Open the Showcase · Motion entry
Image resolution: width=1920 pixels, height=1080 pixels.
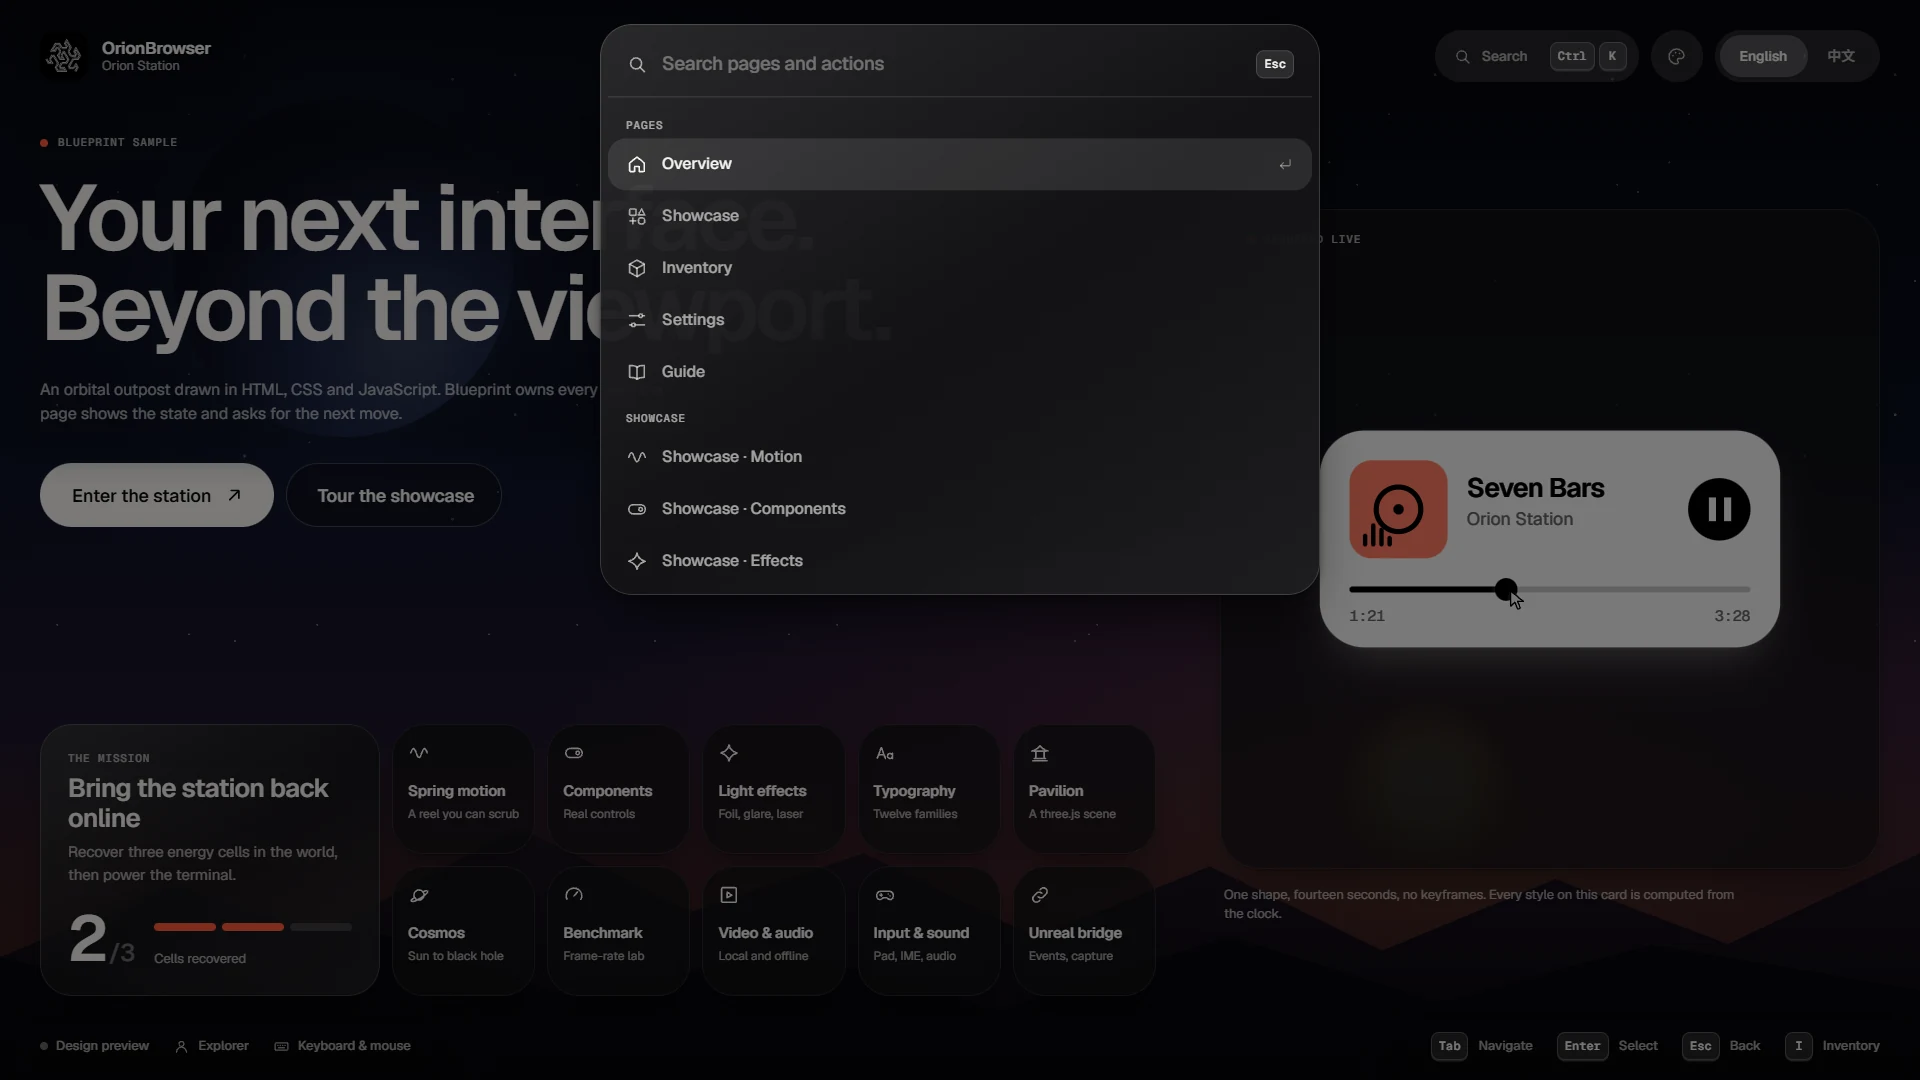[959, 457]
